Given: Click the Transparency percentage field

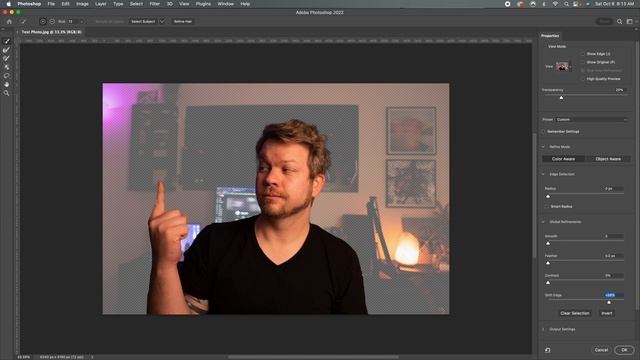Looking at the screenshot, I should click(620, 90).
